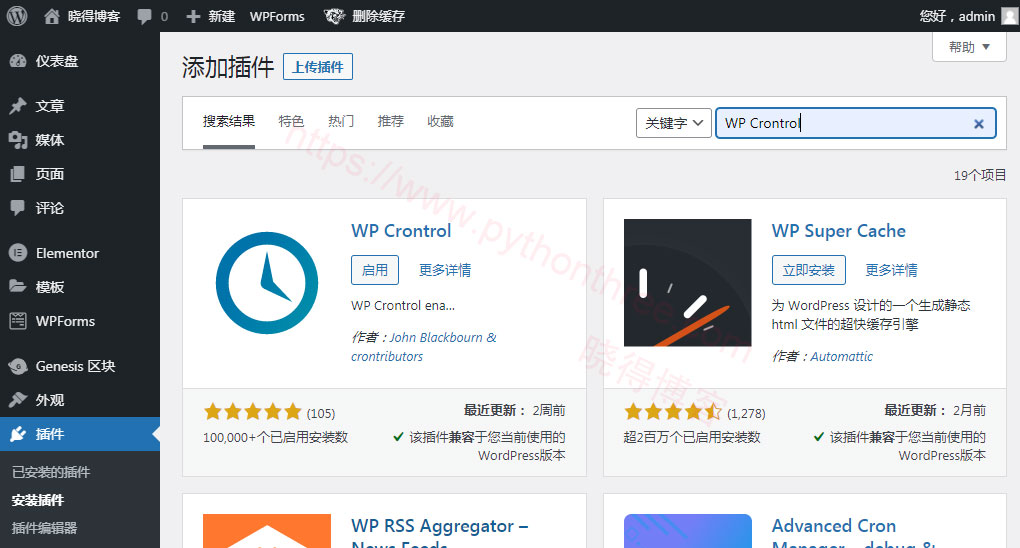The width and height of the screenshot is (1020, 548).
Task: Click the 上传插件 upload button
Action: [318, 66]
